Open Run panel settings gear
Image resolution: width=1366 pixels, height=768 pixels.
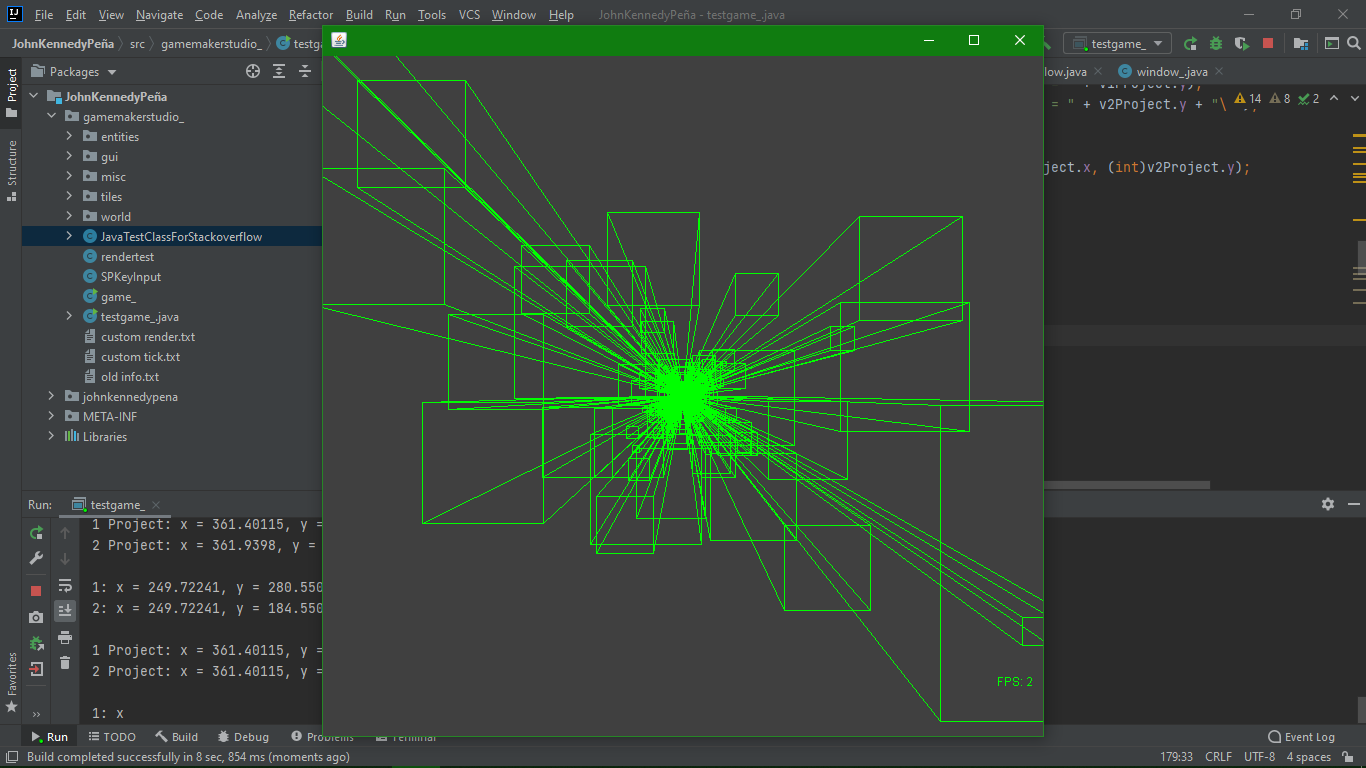pyautogui.click(x=1328, y=505)
